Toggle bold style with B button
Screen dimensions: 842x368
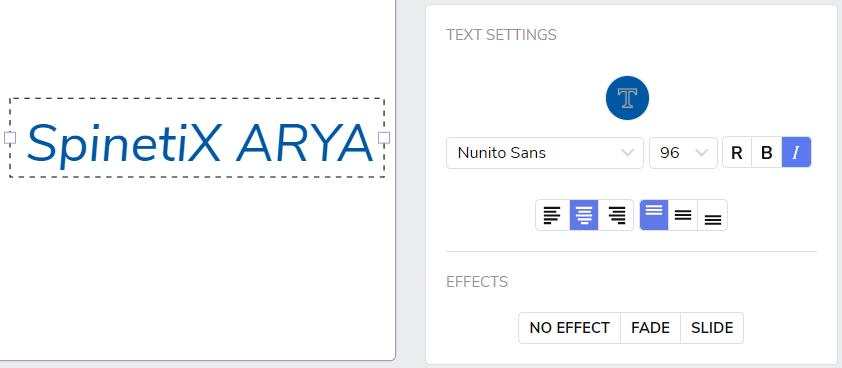[766, 153]
